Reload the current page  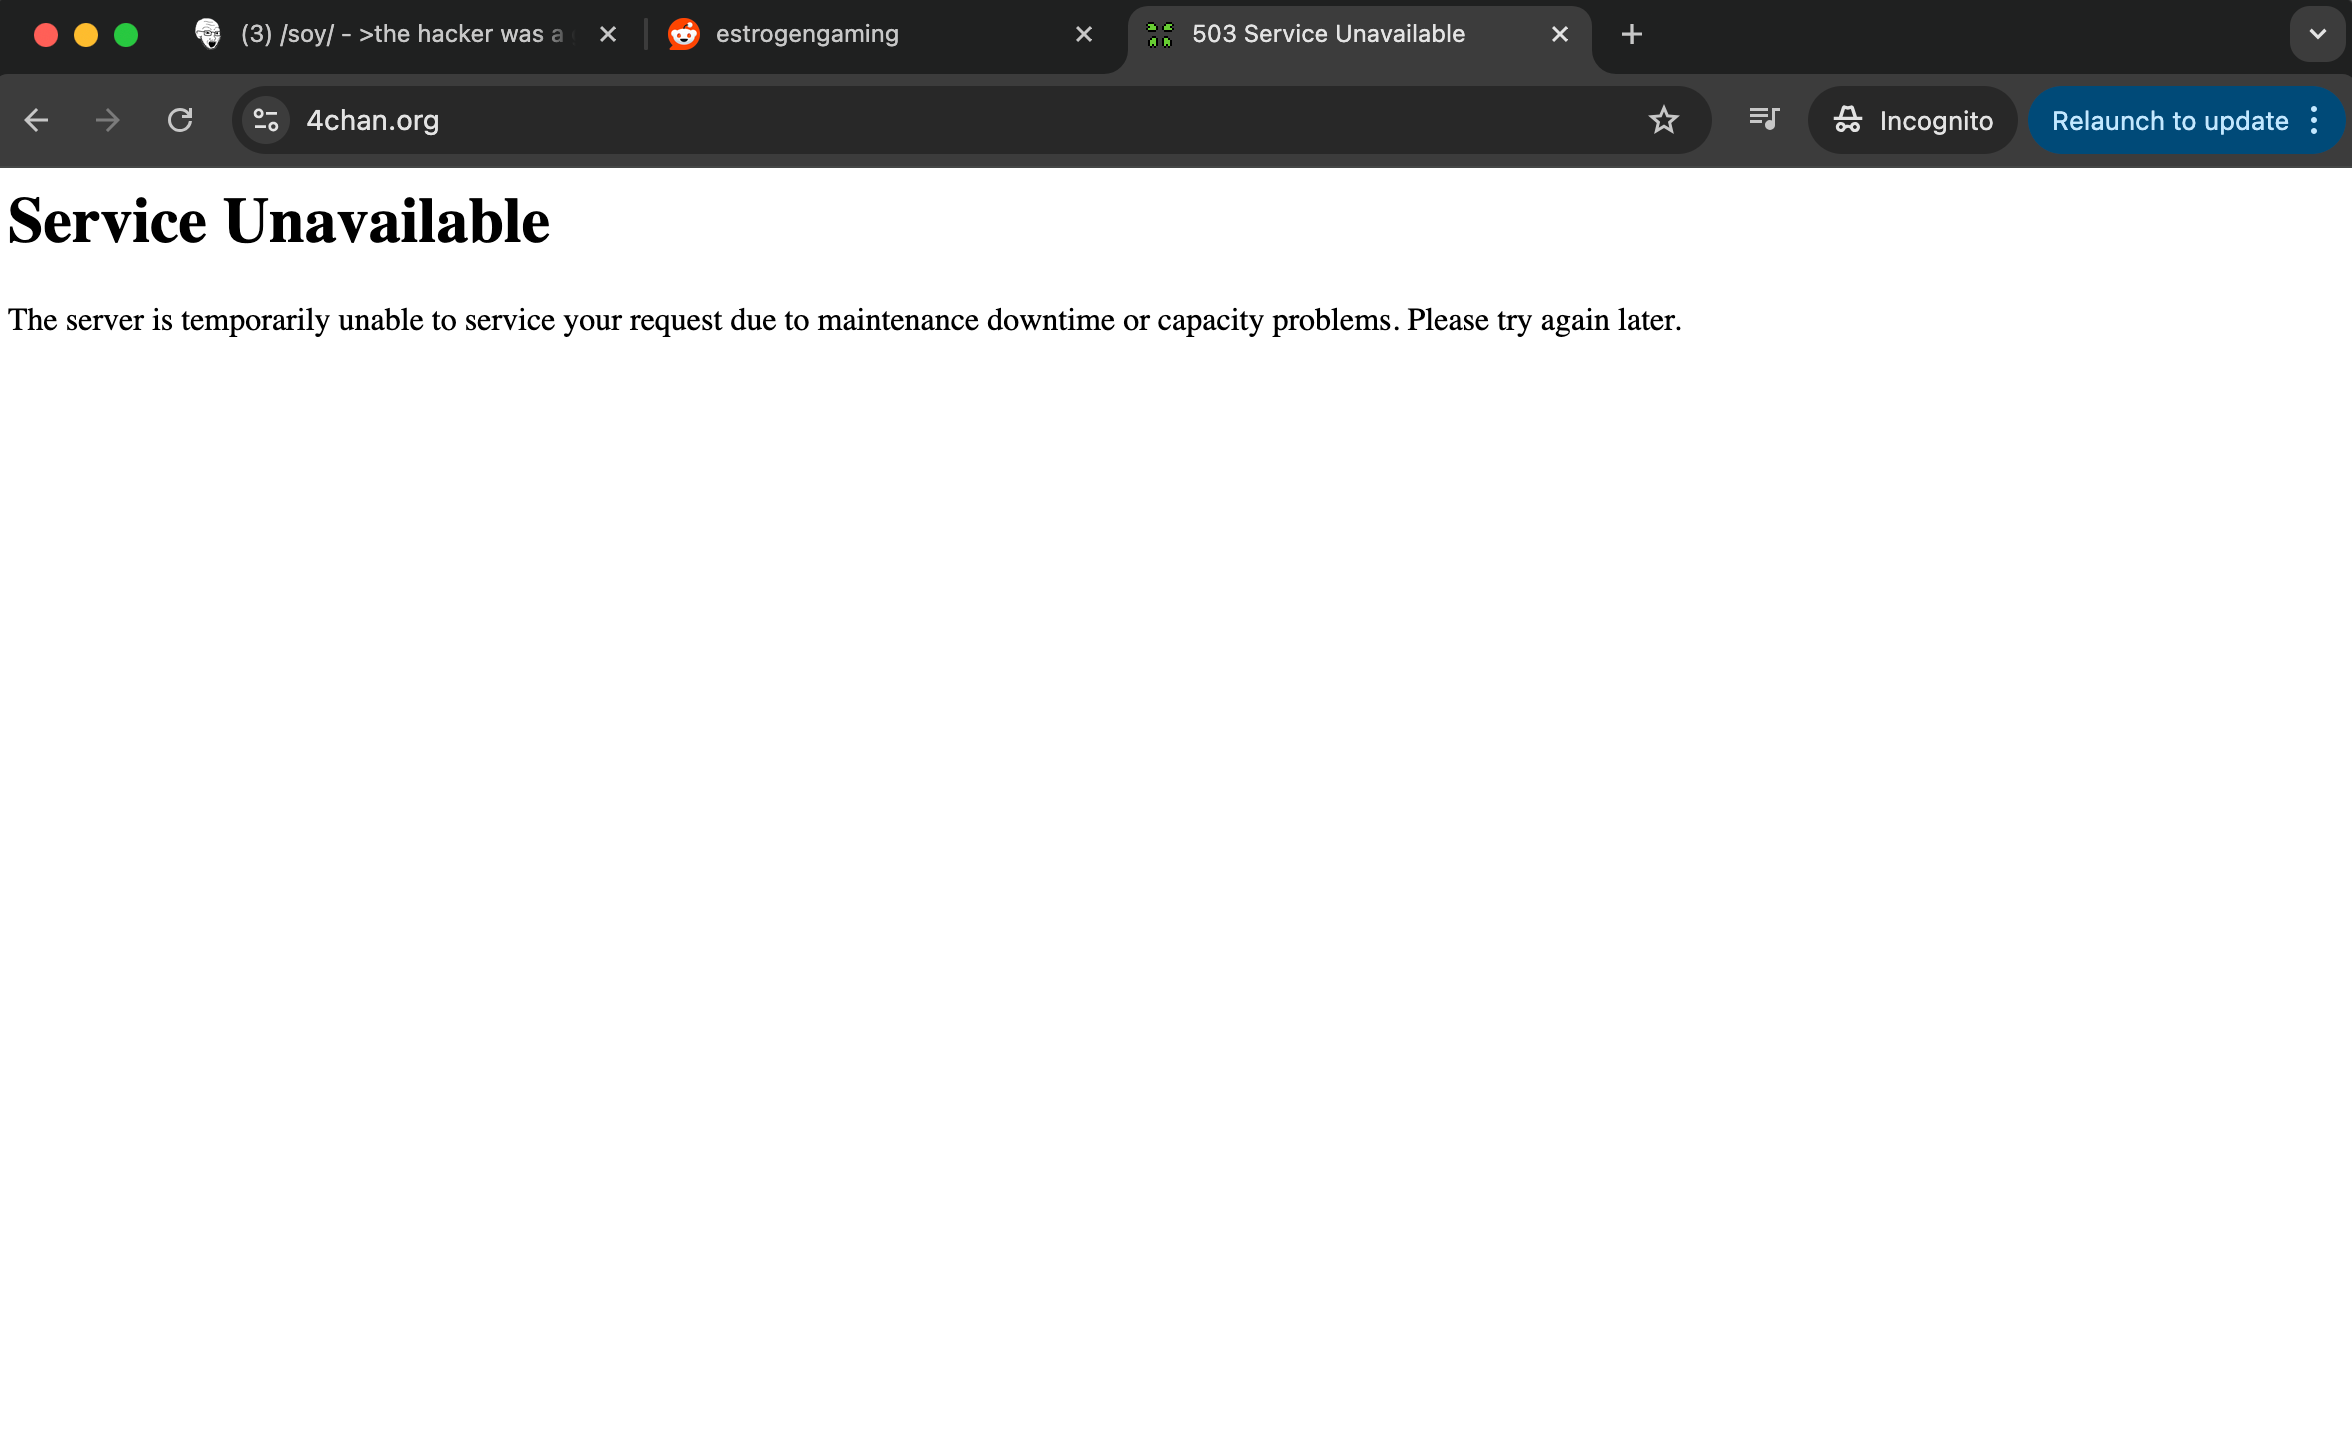click(180, 120)
